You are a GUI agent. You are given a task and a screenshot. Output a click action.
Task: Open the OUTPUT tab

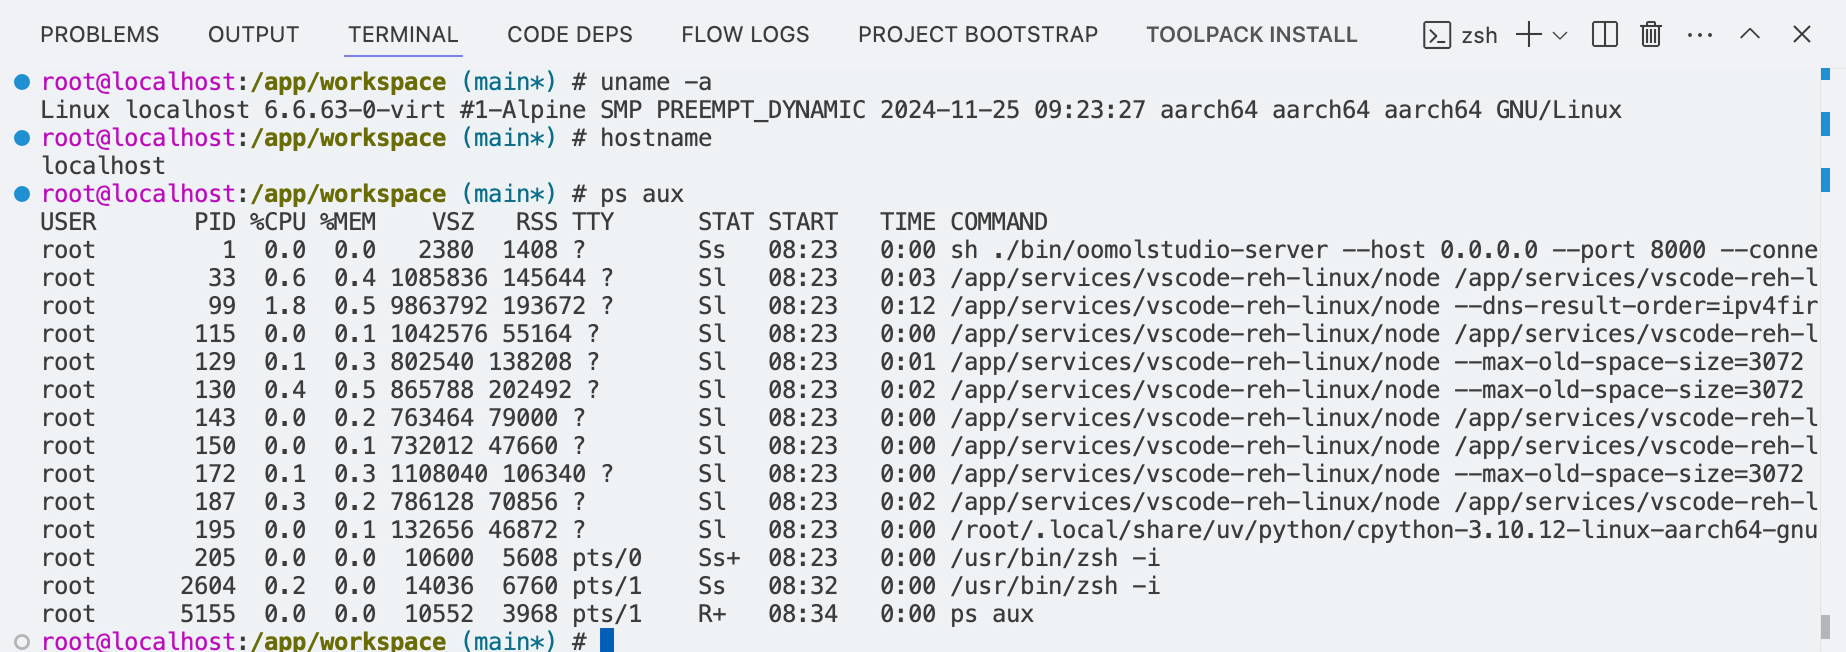(x=253, y=35)
